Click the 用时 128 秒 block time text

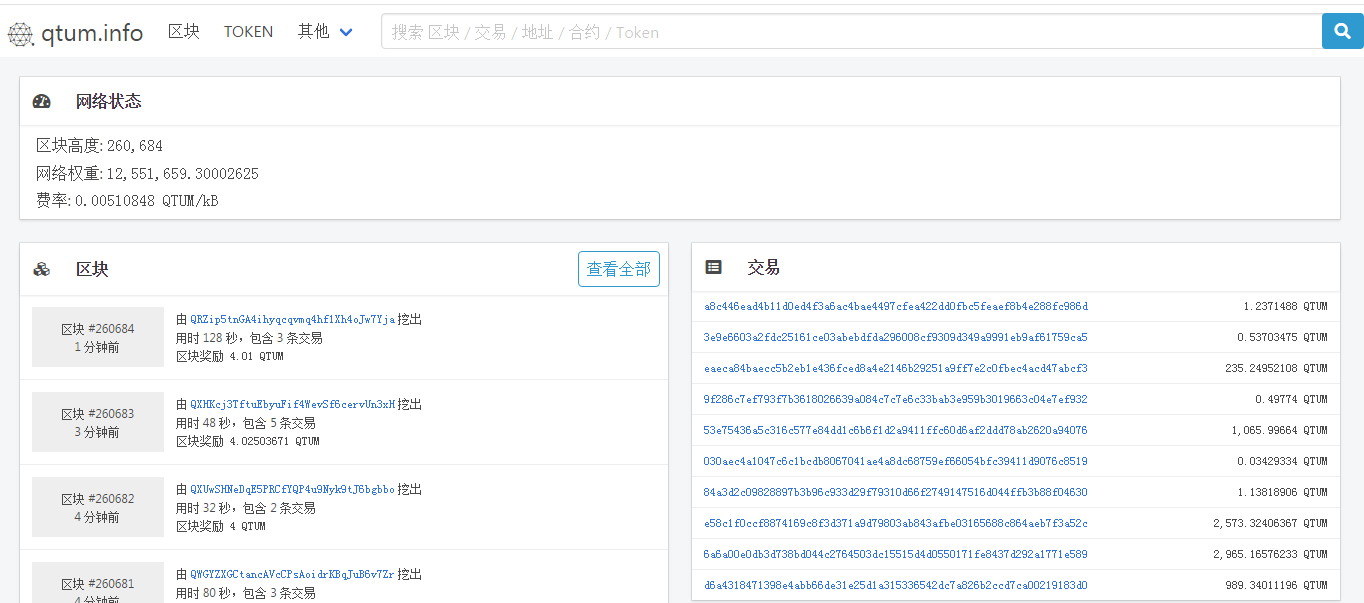pos(205,338)
